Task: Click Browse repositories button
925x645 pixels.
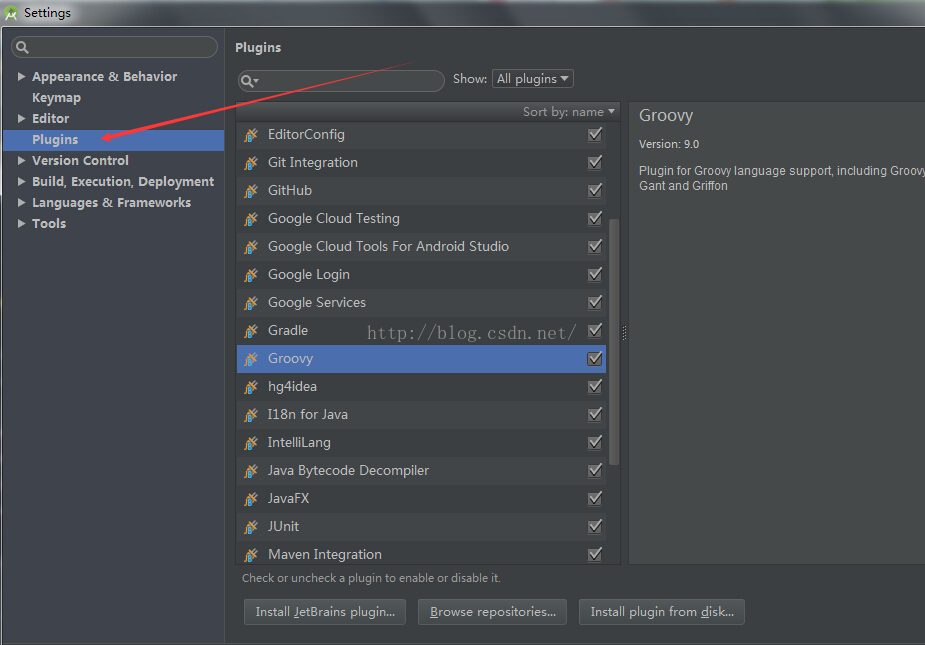Action: pyautogui.click(x=492, y=612)
